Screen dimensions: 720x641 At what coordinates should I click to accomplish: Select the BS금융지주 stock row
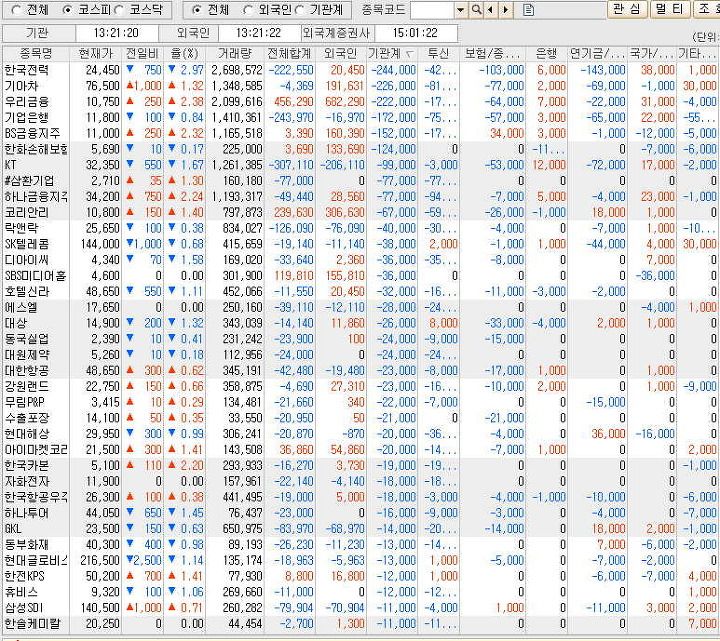[x=360, y=133]
